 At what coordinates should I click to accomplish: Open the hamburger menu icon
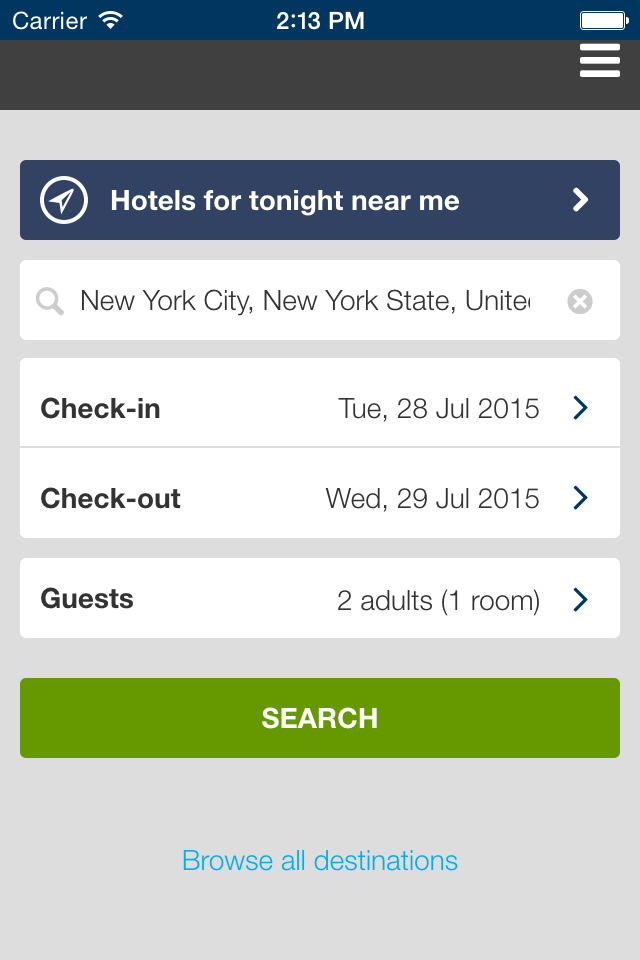(x=600, y=61)
